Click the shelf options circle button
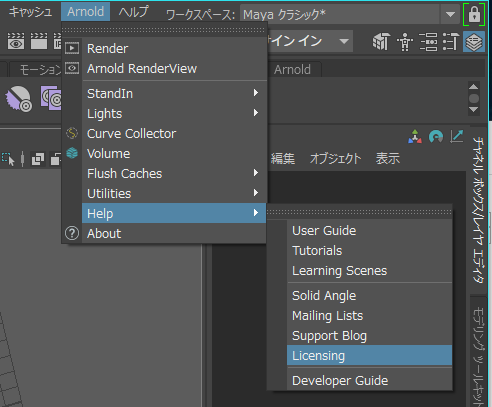The width and height of the screenshot is (492, 407). 474,98
